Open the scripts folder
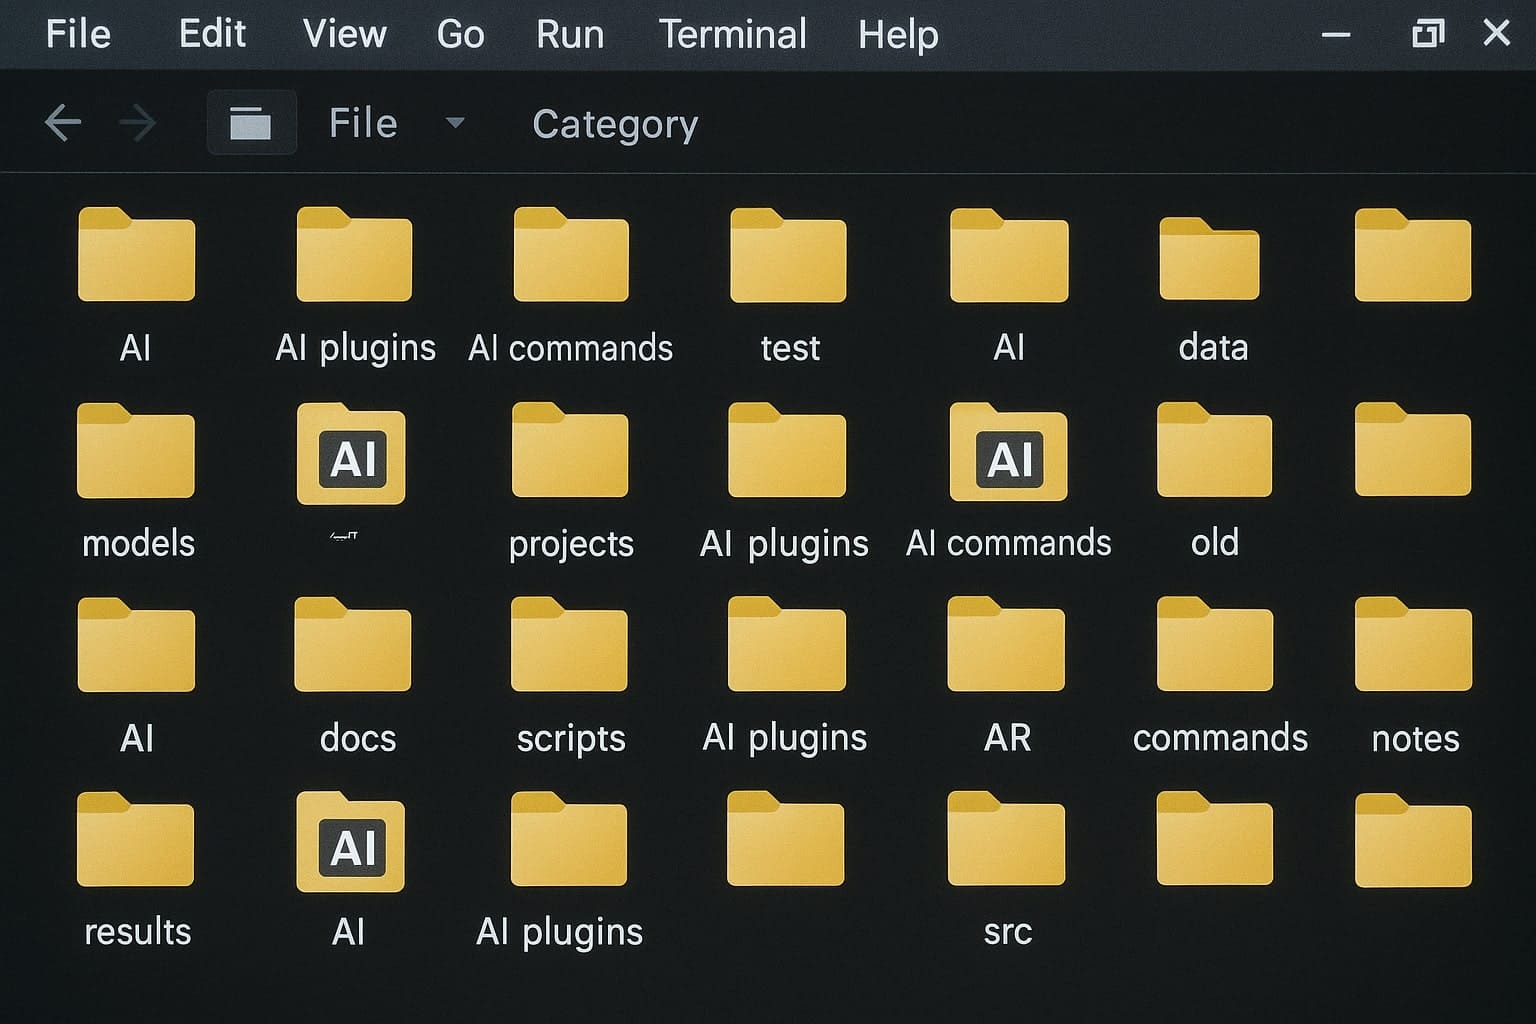This screenshot has height=1024, width=1536. tap(569, 645)
